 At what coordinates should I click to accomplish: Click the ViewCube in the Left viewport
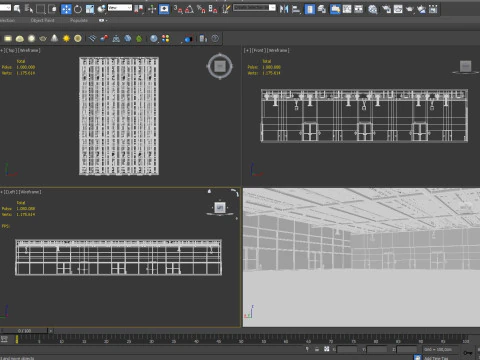tap(220, 208)
